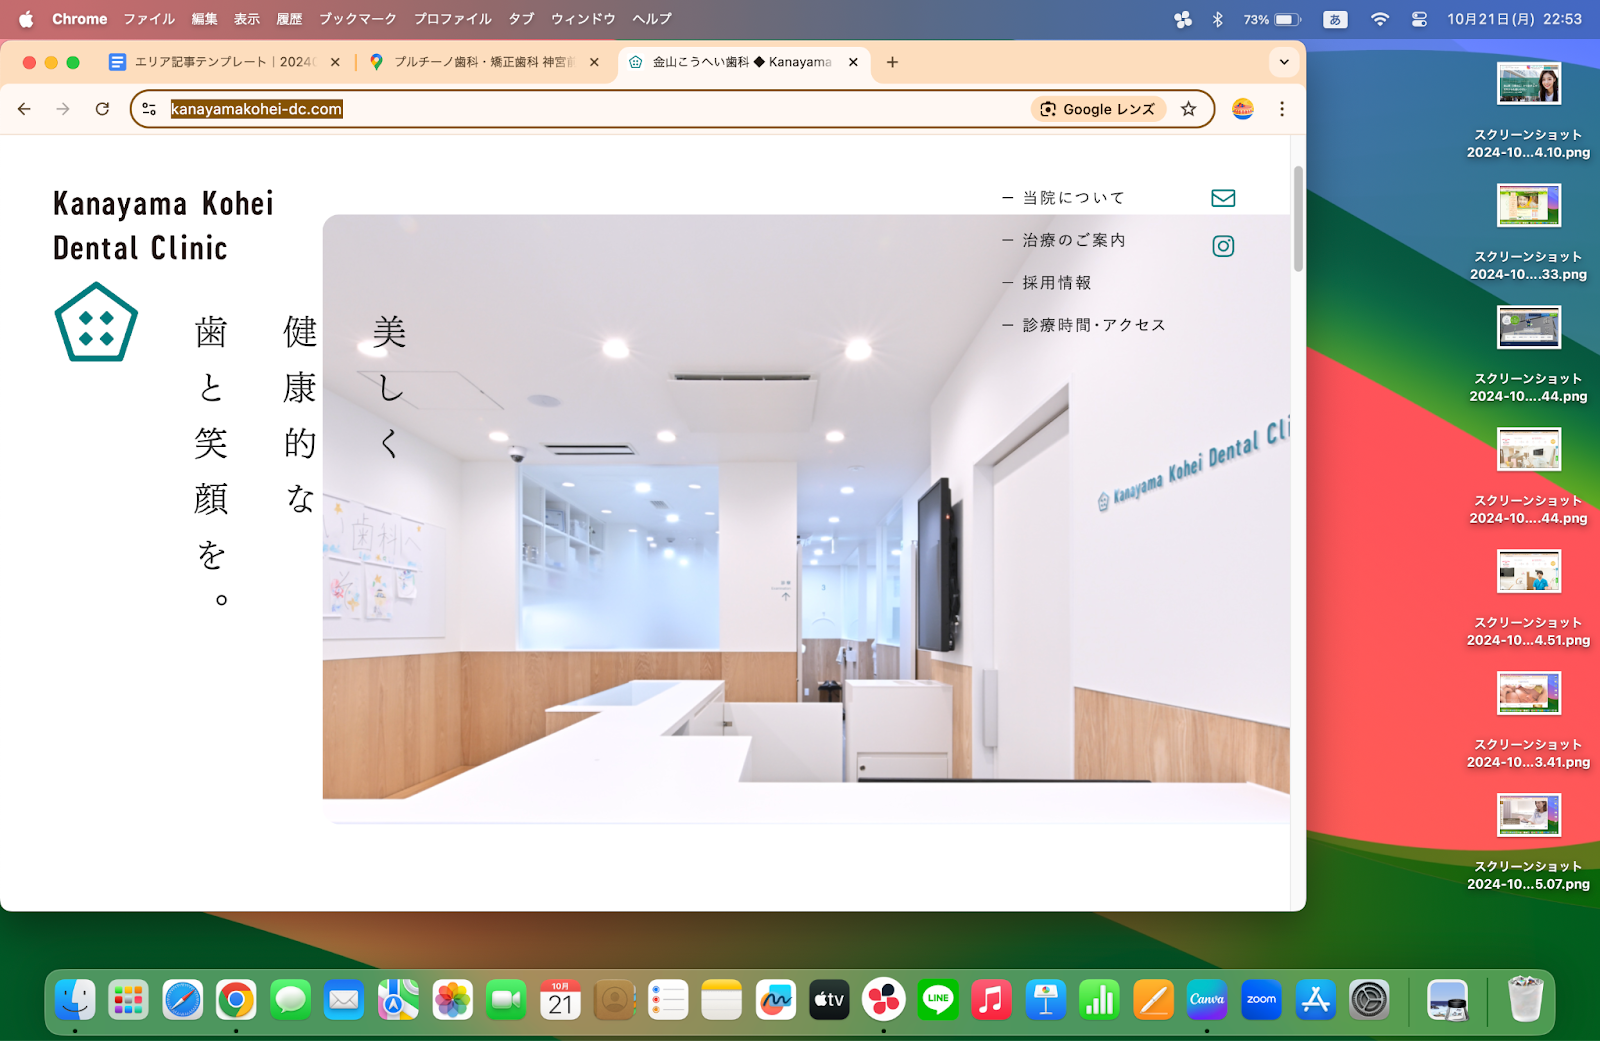Switch to the エリア記事テンプレート tab
The height and width of the screenshot is (1041, 1600).
[x=226, y=62]
